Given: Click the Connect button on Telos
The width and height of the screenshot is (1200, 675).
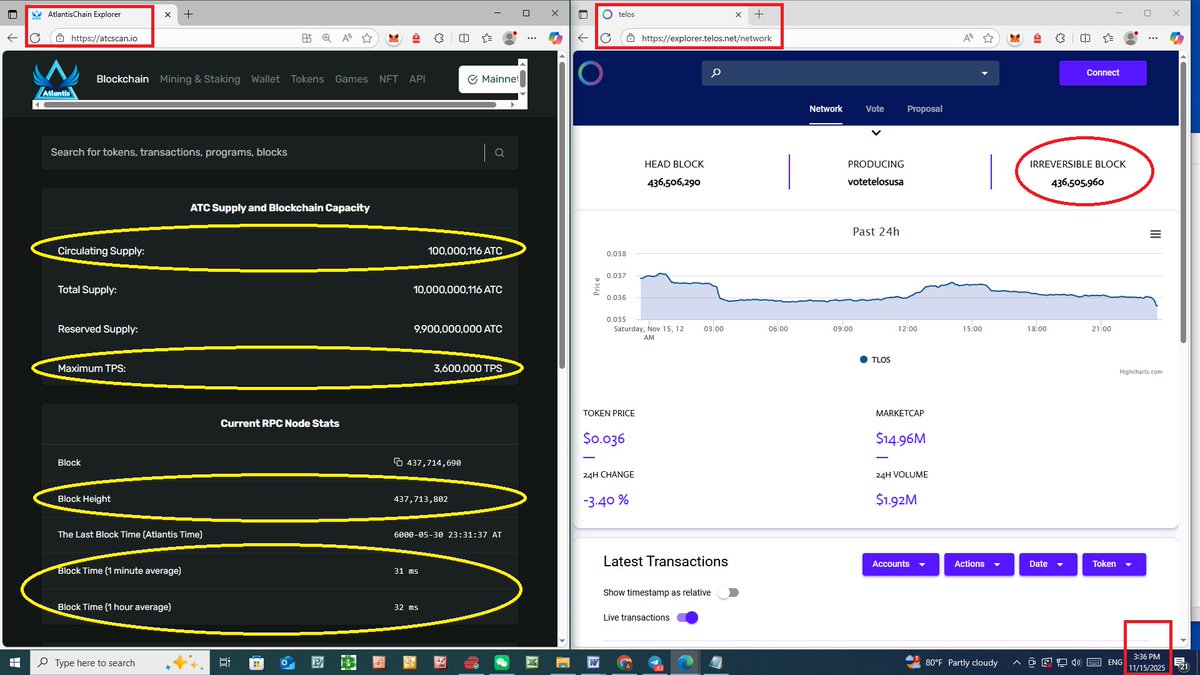Looking at the screenshot, I should coord(1103,73).
